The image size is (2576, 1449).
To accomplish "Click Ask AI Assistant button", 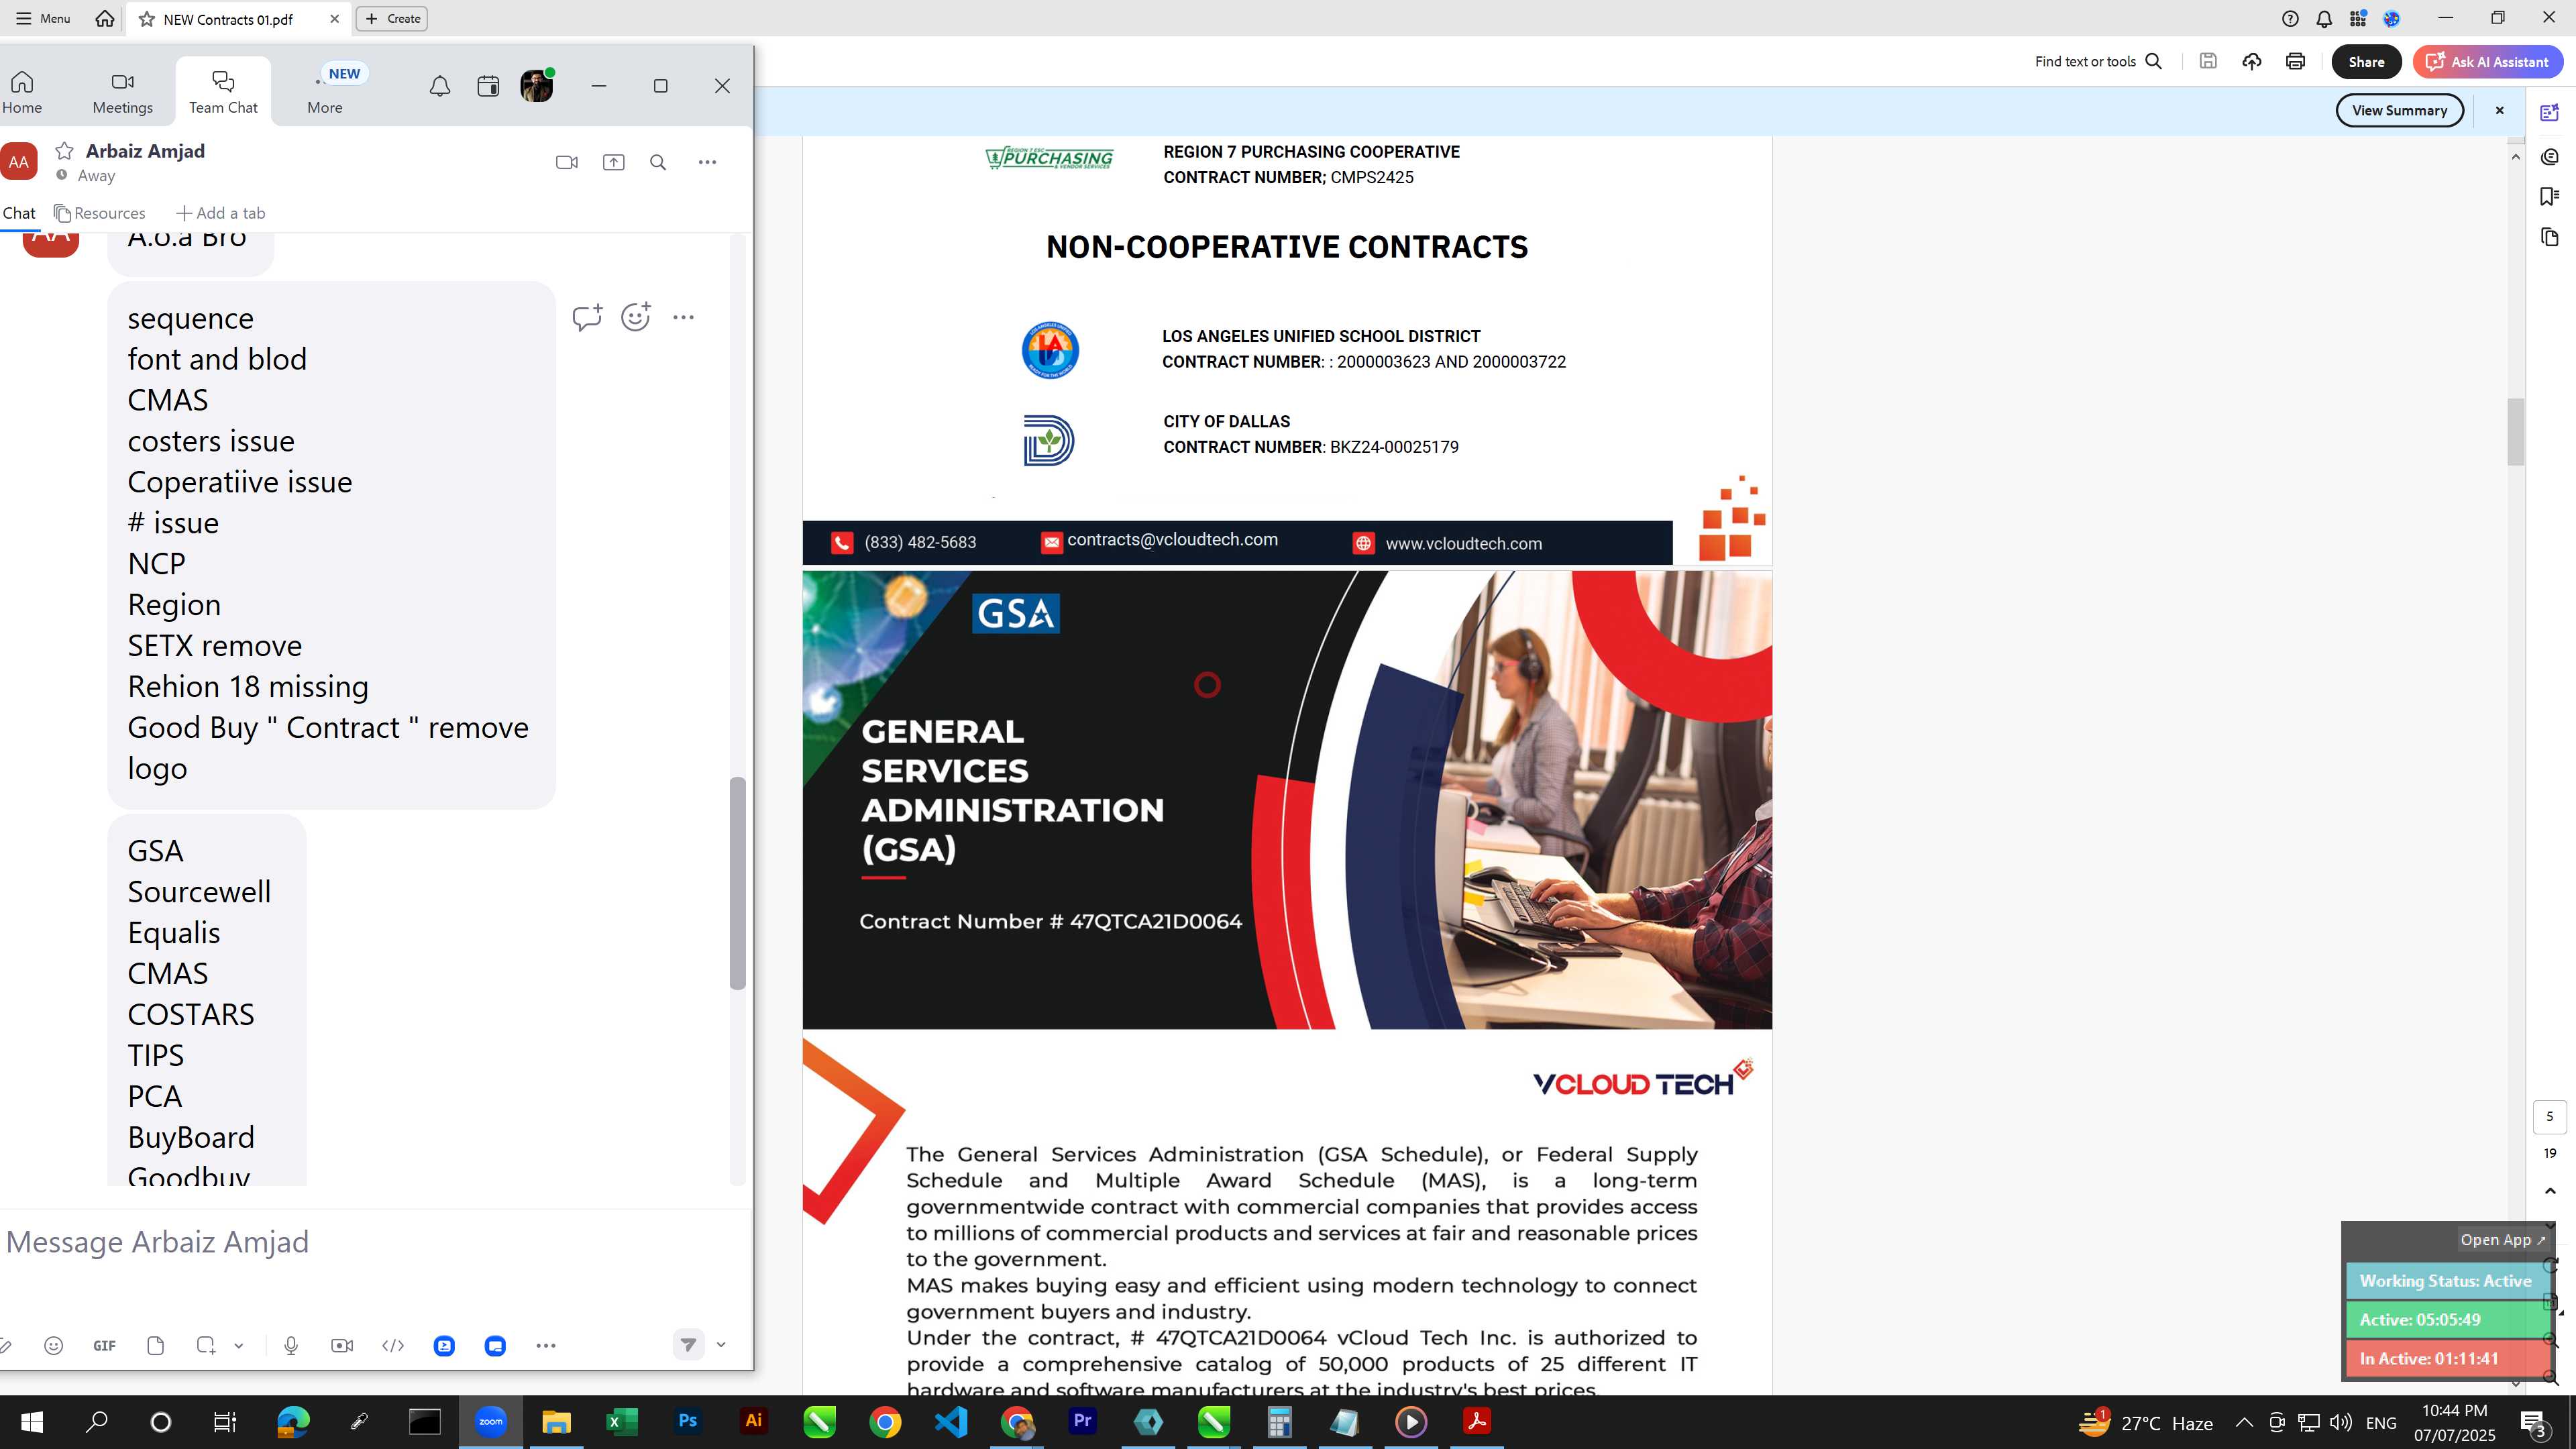I will (x=2487, y=61).
